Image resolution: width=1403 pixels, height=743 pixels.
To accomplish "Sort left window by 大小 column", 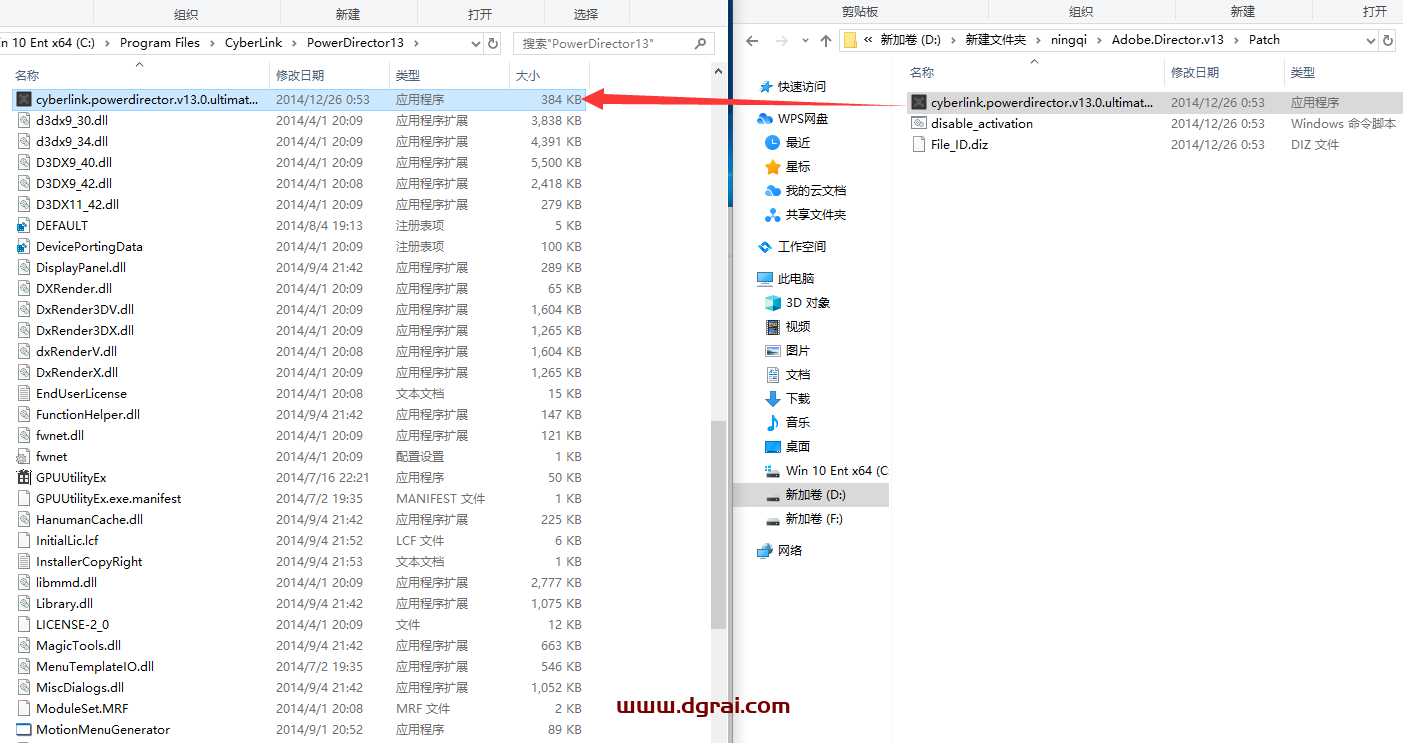I will pyautogui.click(x=549, y=76).
